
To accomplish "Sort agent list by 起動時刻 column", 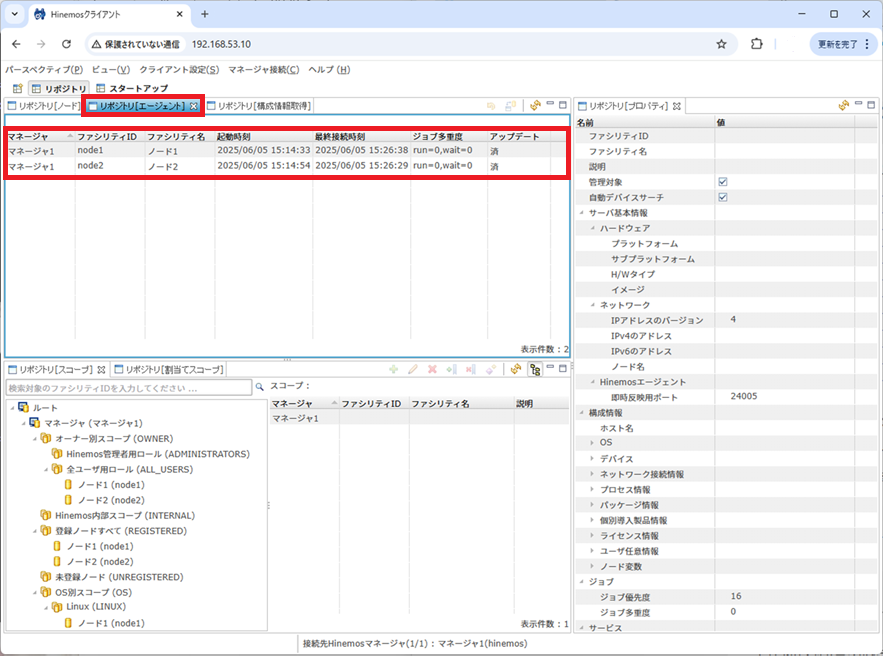I will point(264,136).
